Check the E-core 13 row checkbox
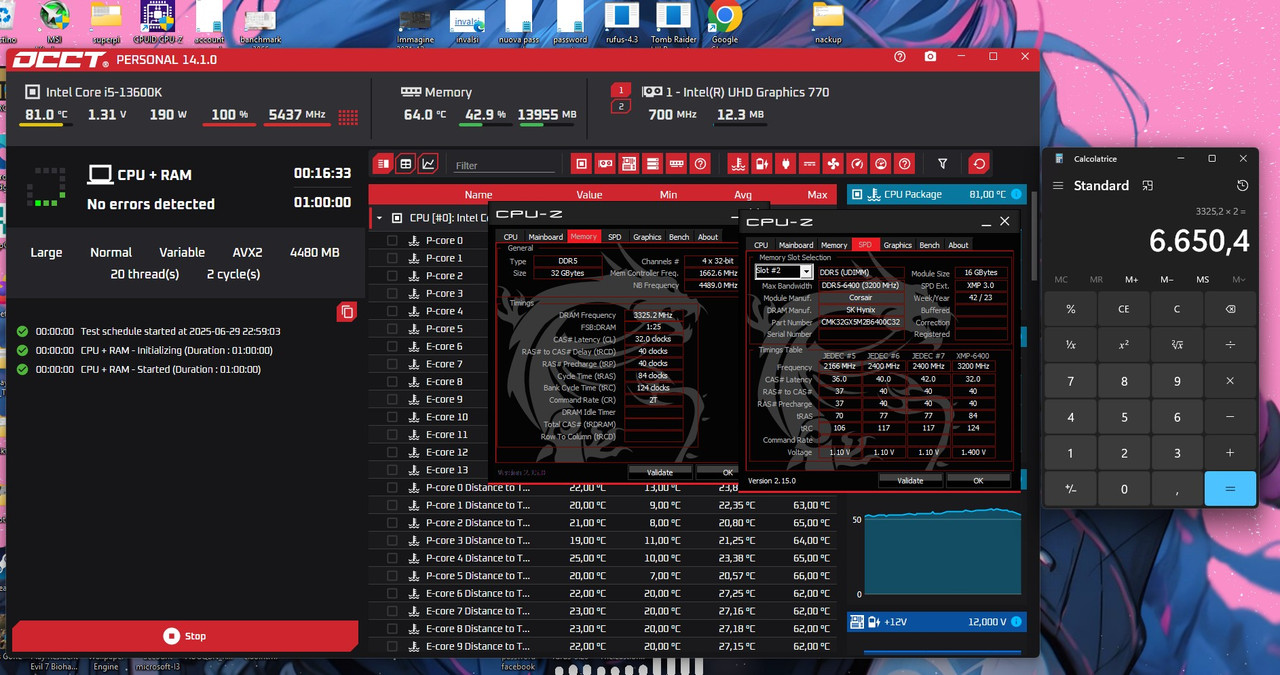The height and width of the screenshot is (675, 1280). (x=392, y=470)
